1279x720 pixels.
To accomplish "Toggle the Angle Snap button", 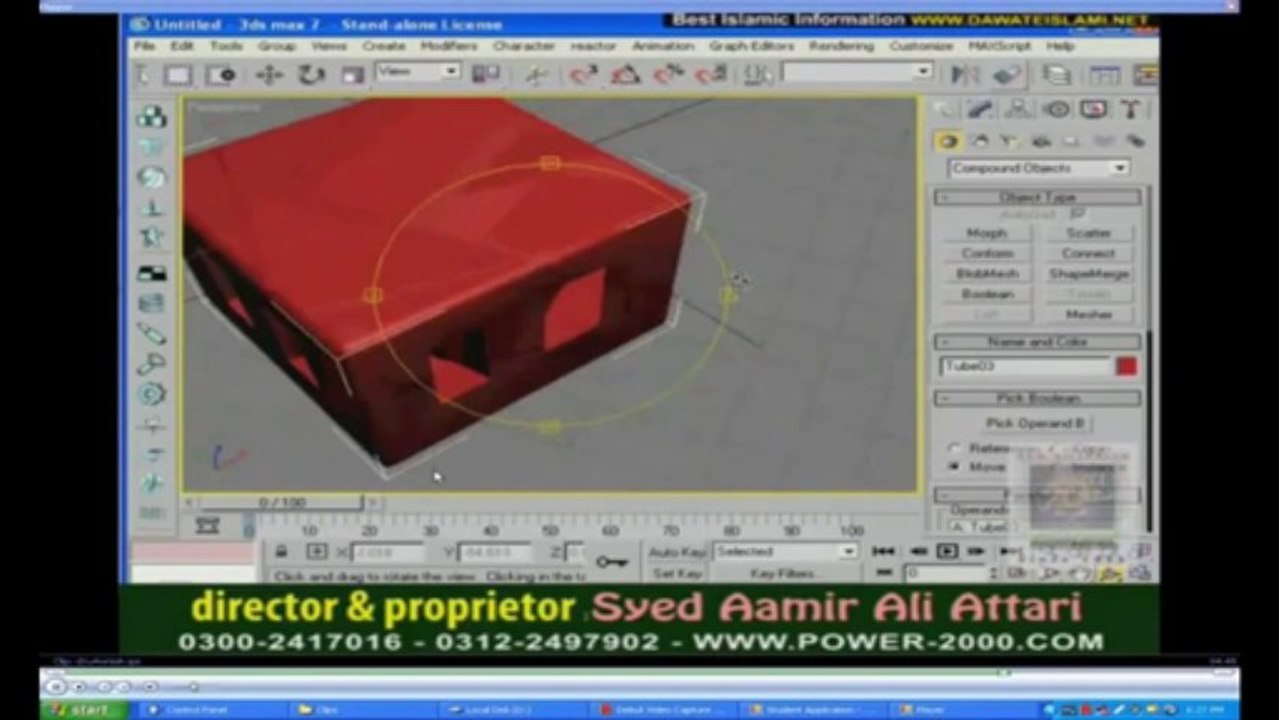I will click(625, 74).
